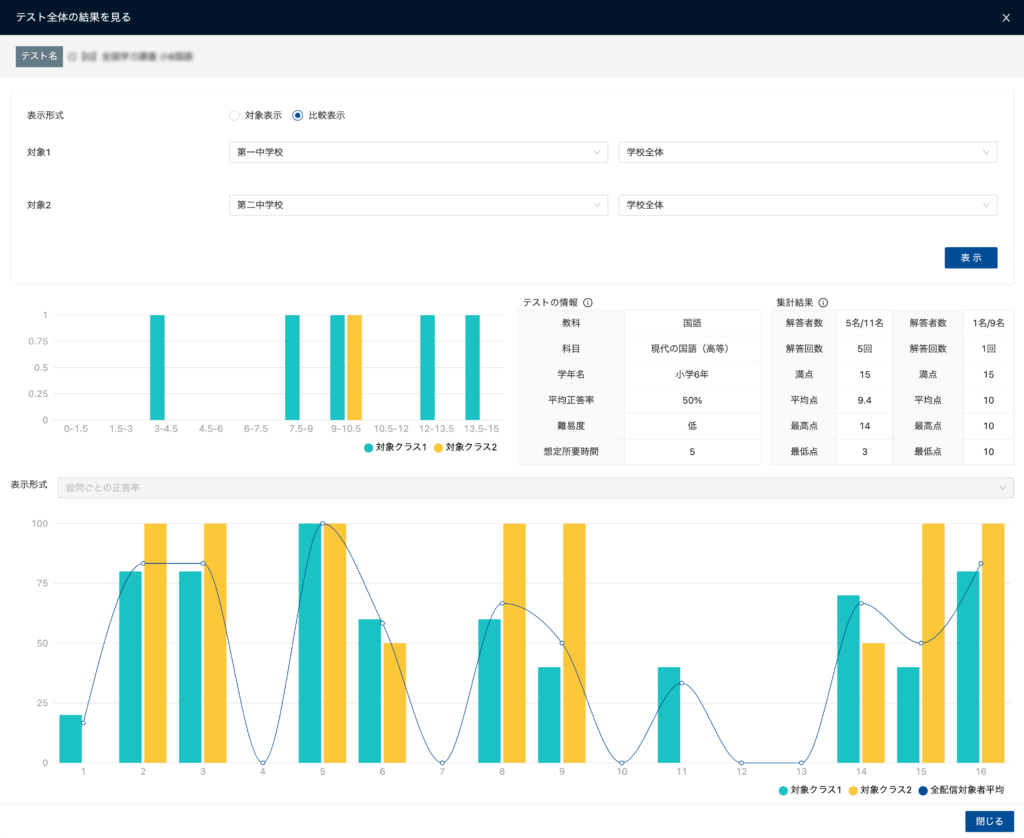Click the yellow histogram bar at 9-10.5
The width and height of the screenshot is (1024, 838).
point(354,367)
